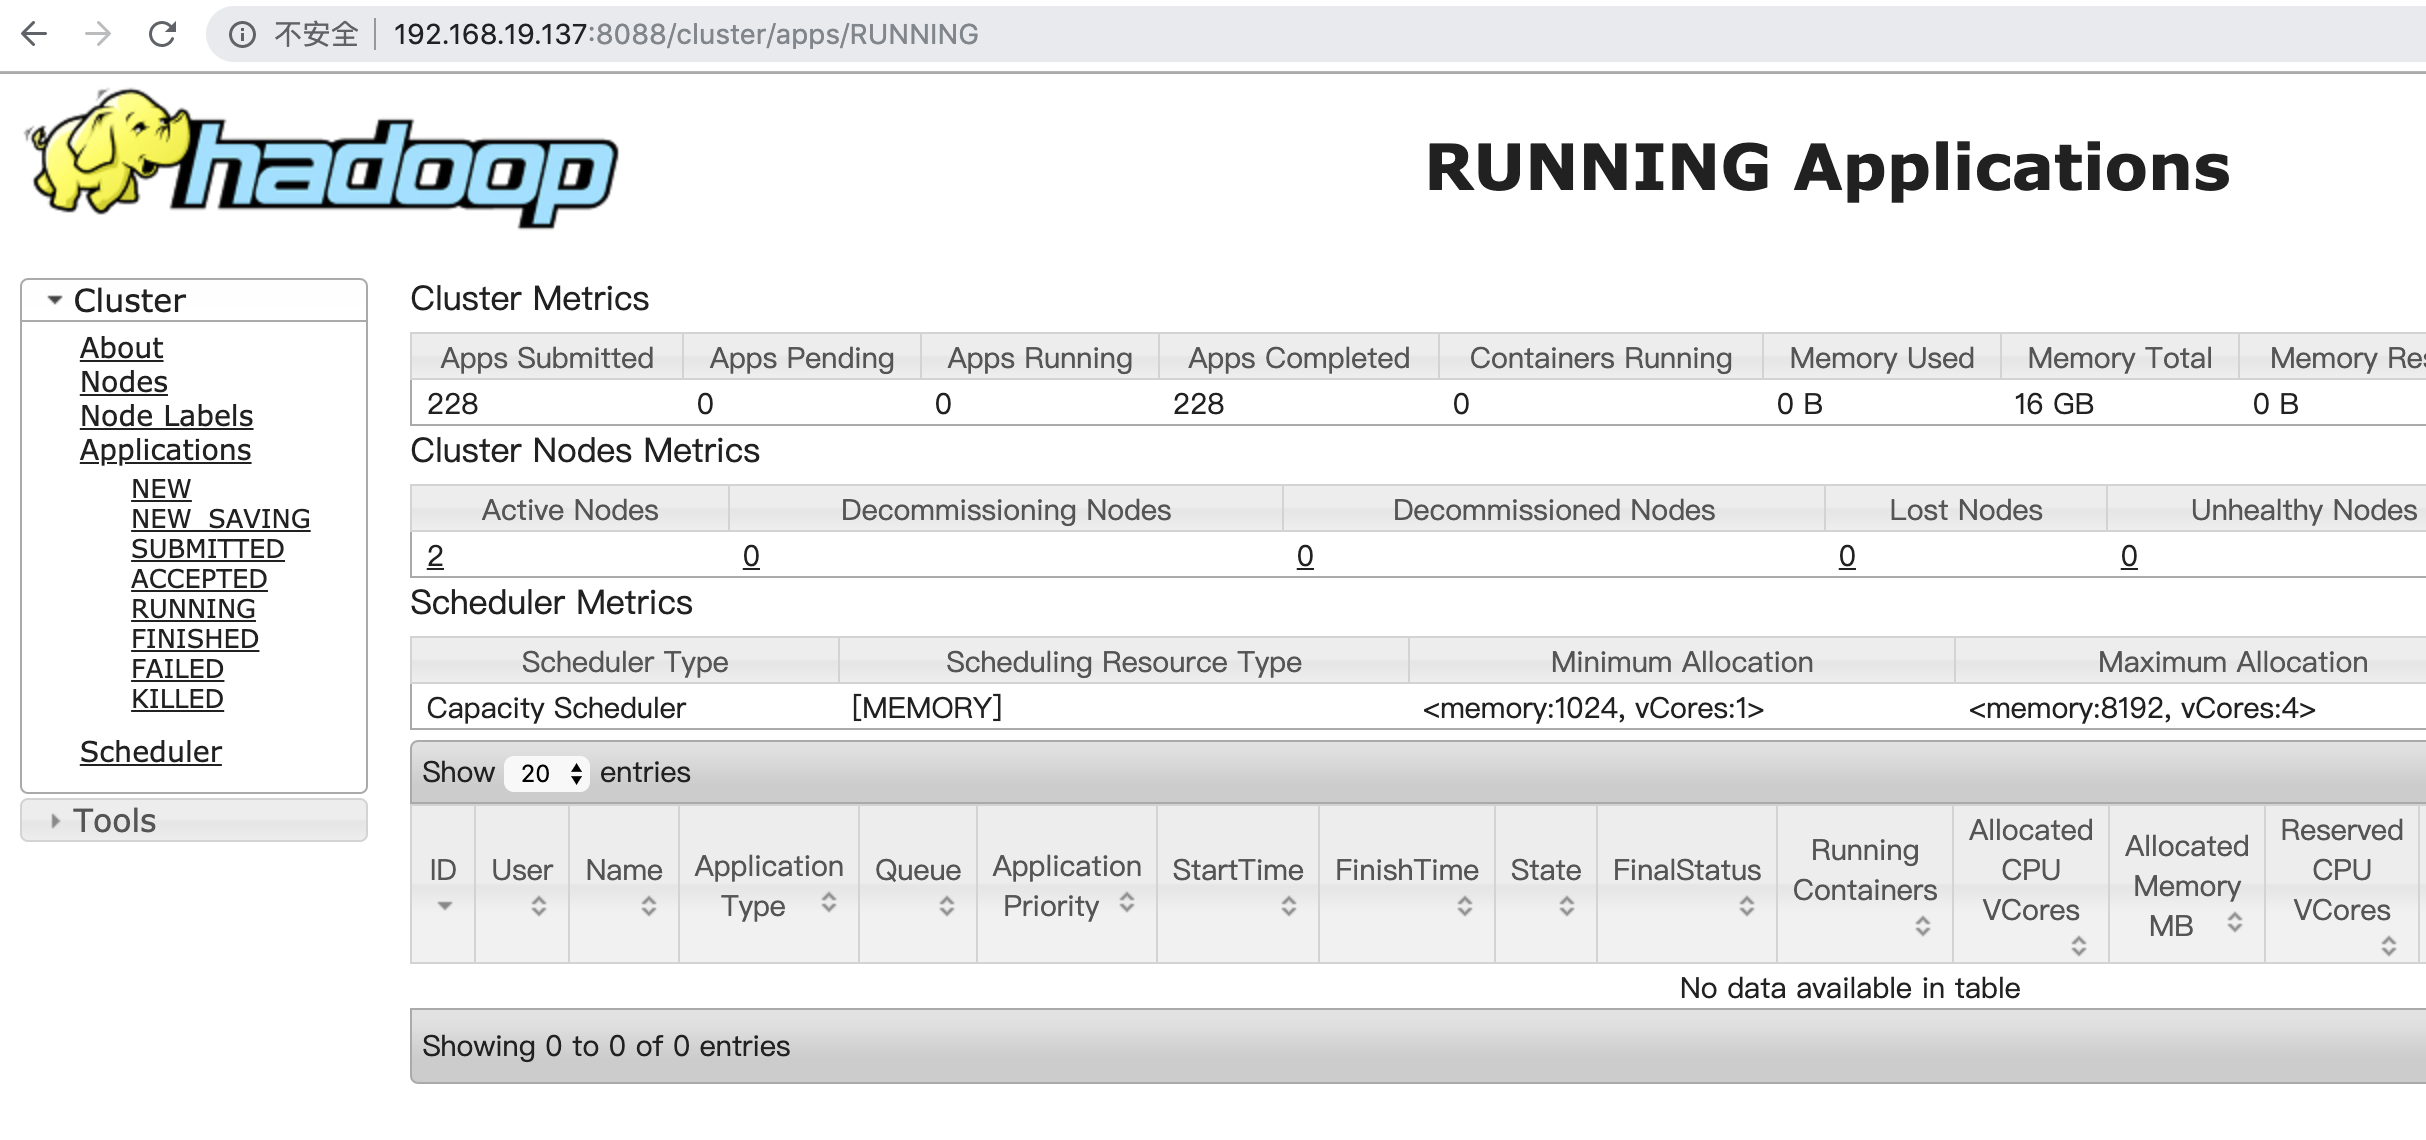Click the browser back arrow
The width and height of the screenshot is (2426, 1140).
click(x=34, y=34)
